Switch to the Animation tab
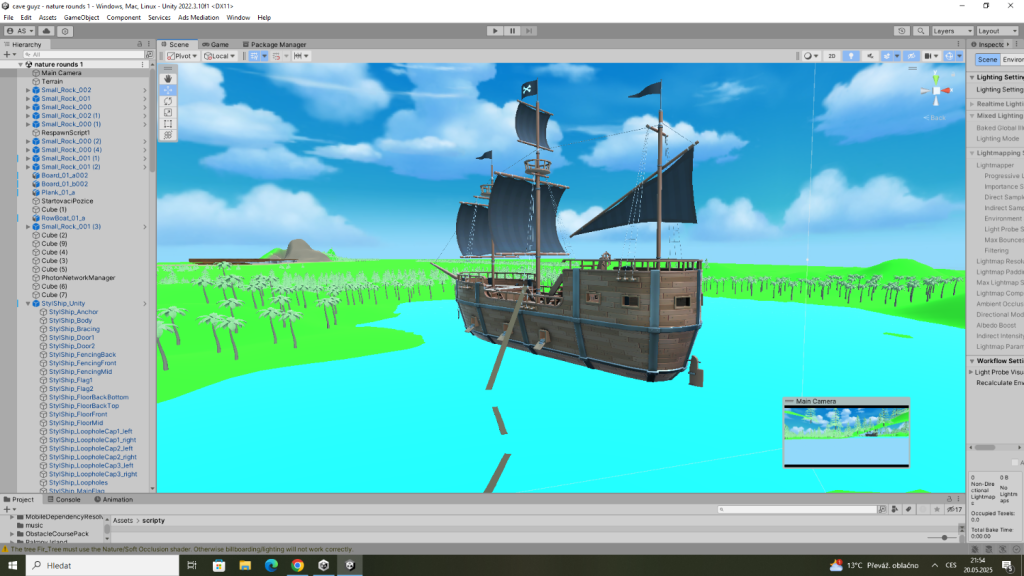Image resolution: width=1024 pixels, height=576 pixels. pos(114,500)
